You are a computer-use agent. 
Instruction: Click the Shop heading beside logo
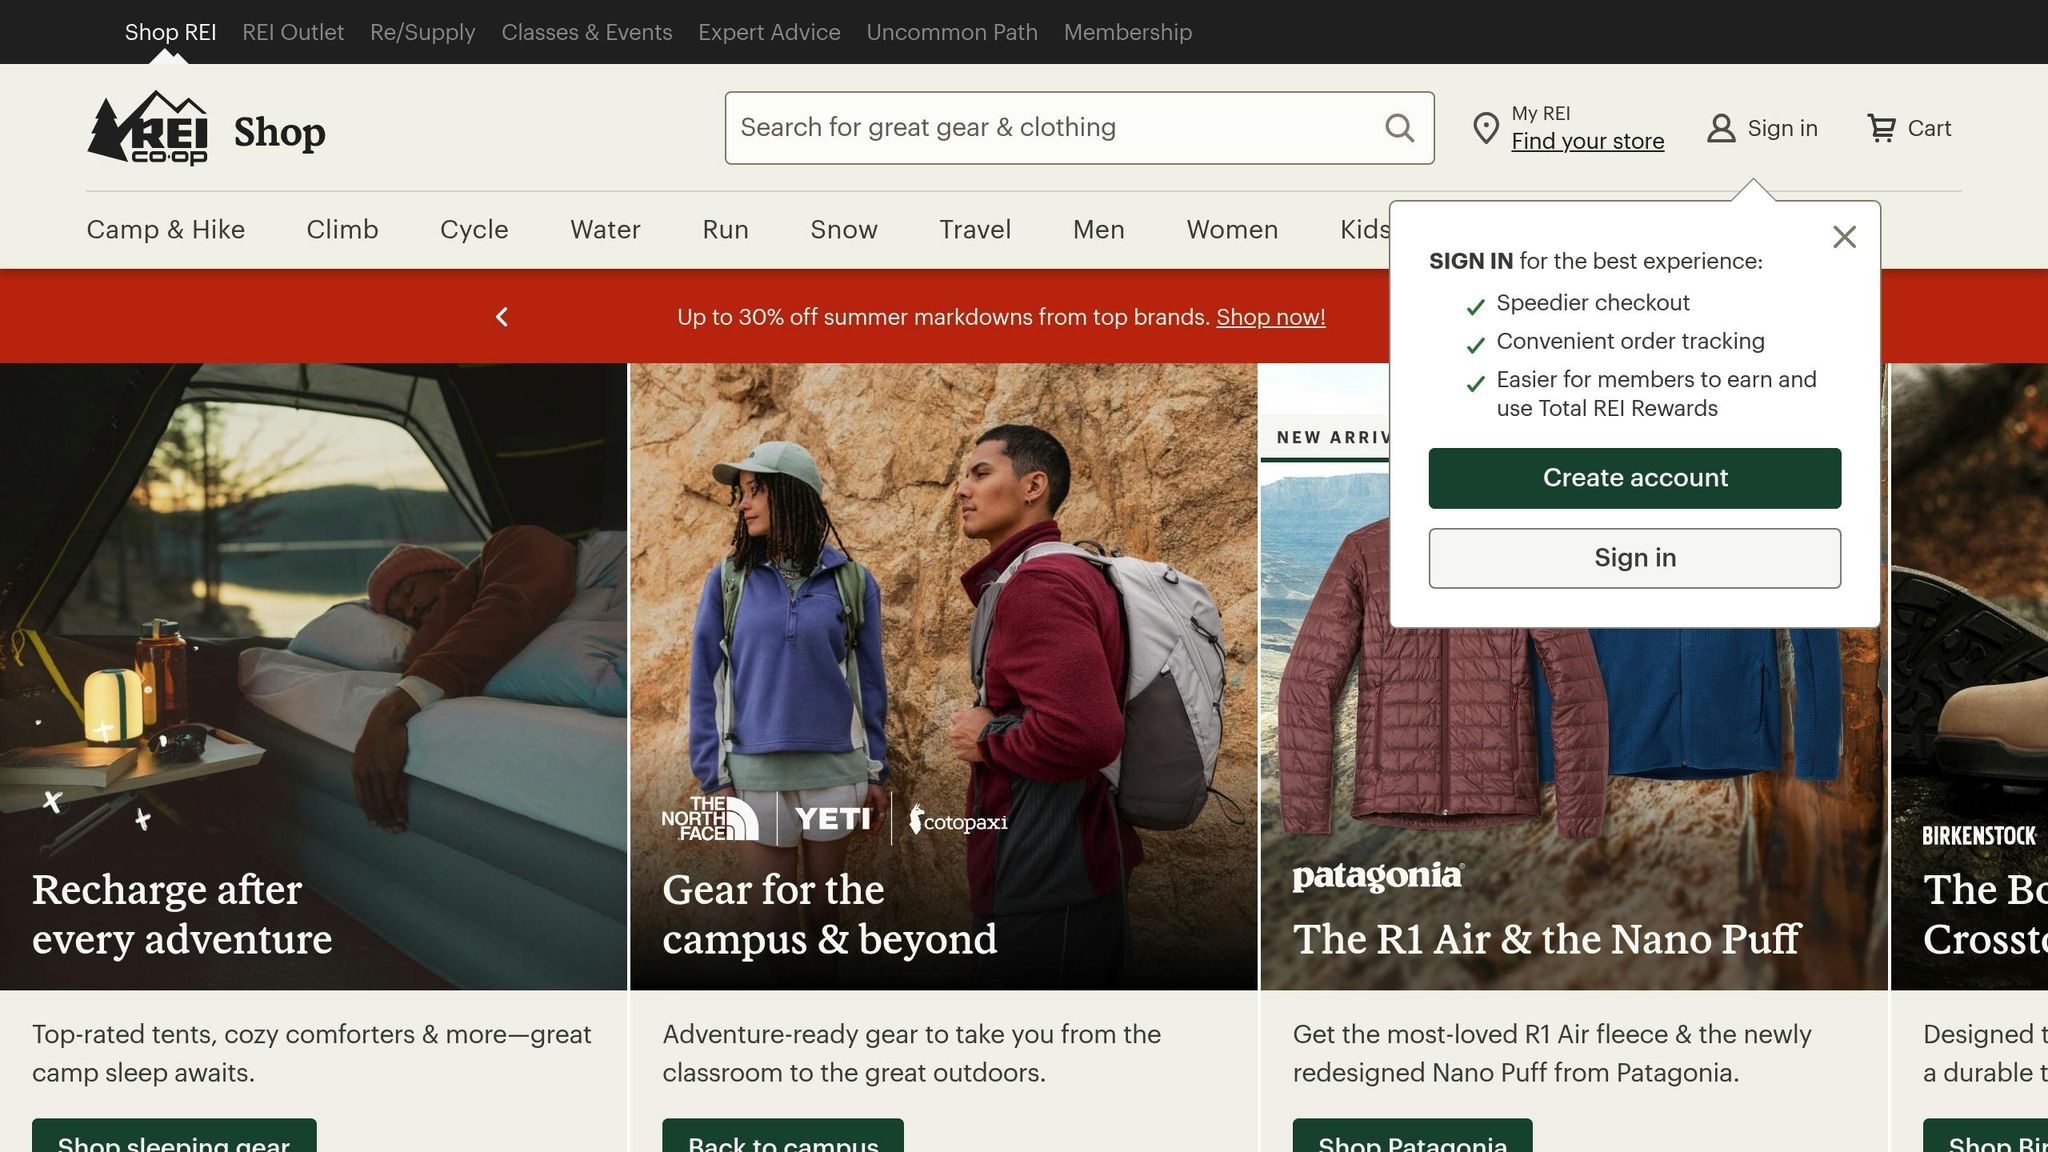(x=279, y=132)
